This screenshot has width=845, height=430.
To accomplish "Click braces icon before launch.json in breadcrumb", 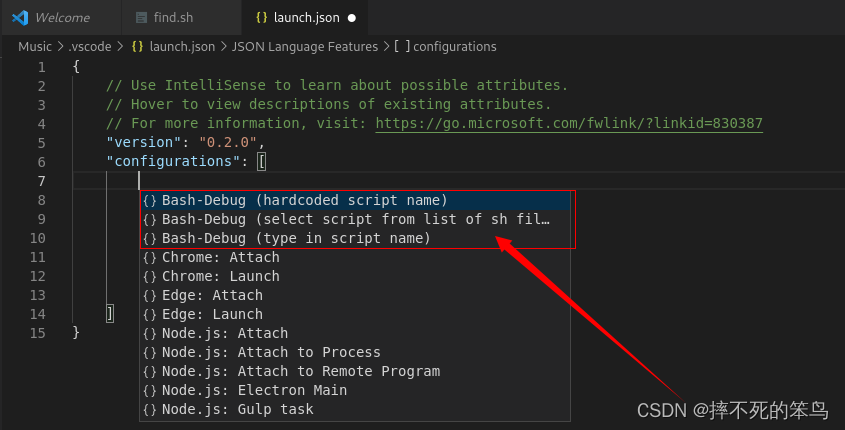I will pyautogui.click(x=137, y=47).
